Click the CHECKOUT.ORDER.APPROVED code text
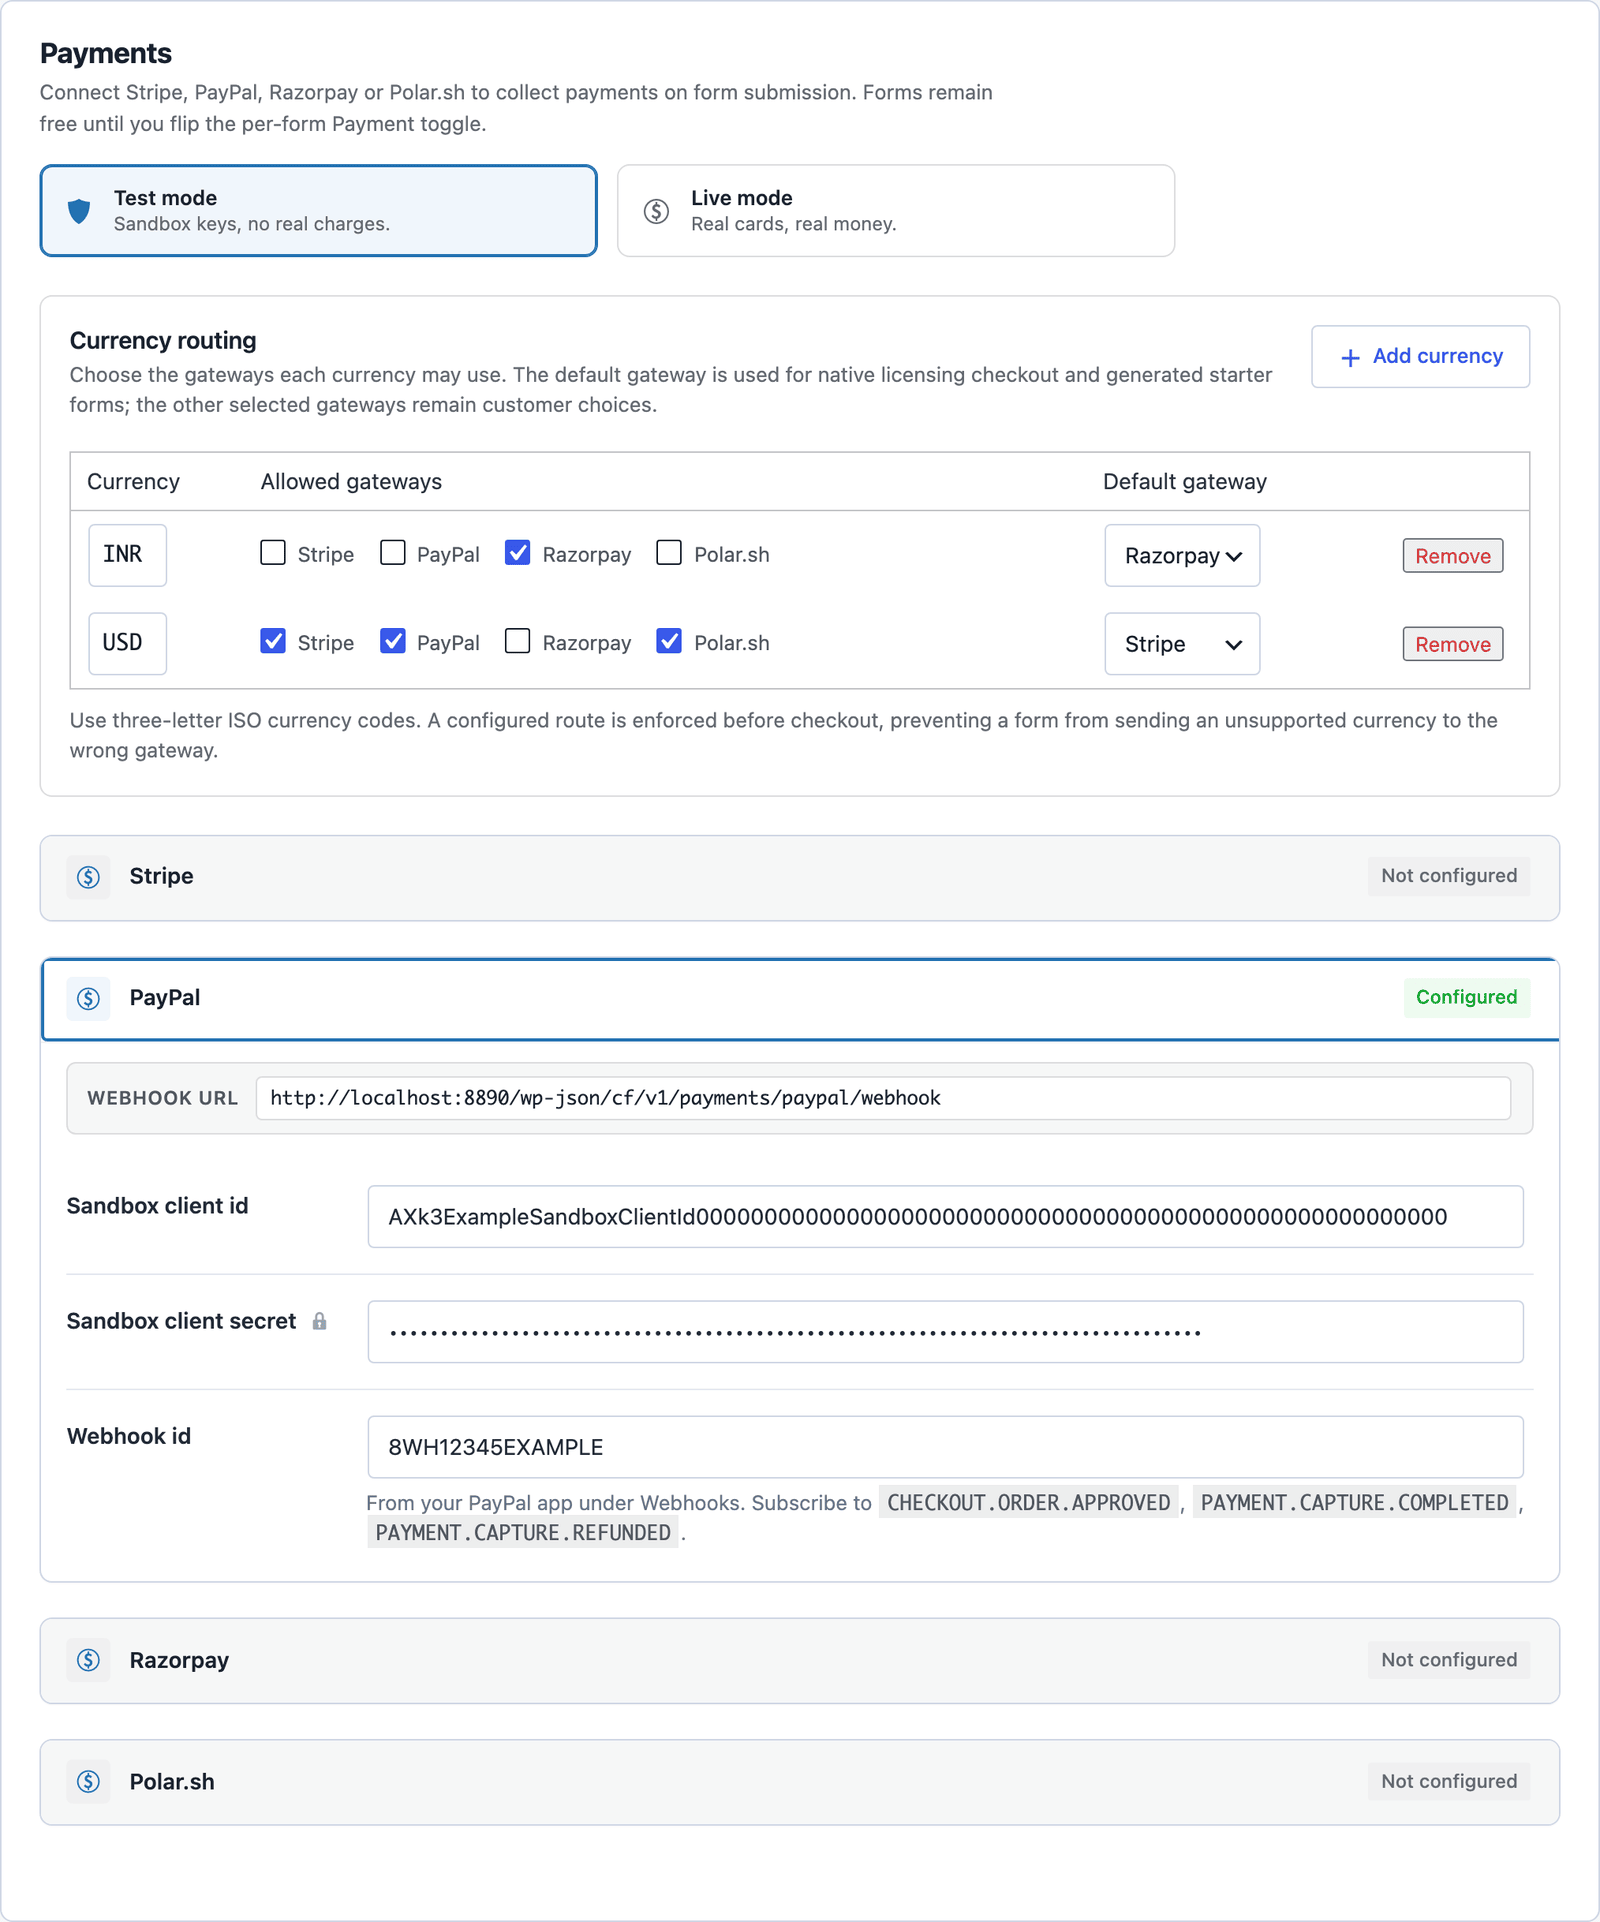 tap(1028, 1503)
